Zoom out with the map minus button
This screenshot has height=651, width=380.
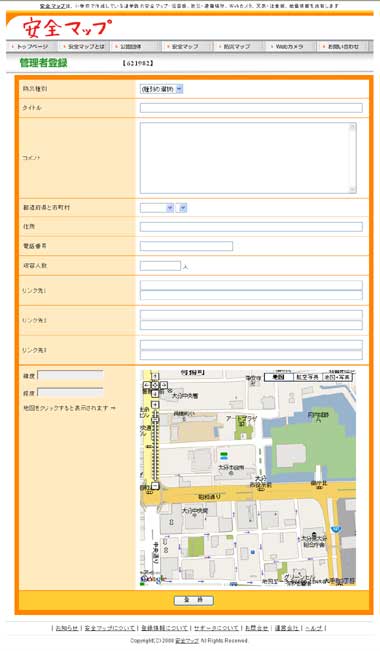click(x=155, y=486)
